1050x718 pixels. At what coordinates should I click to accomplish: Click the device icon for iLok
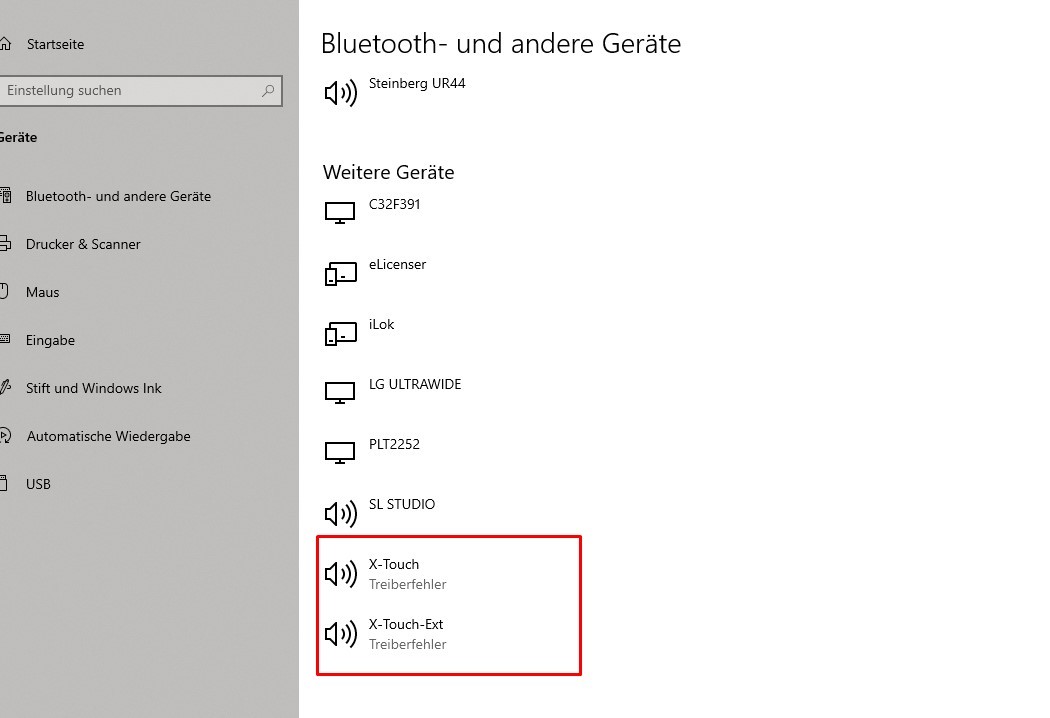pos(340,334)
